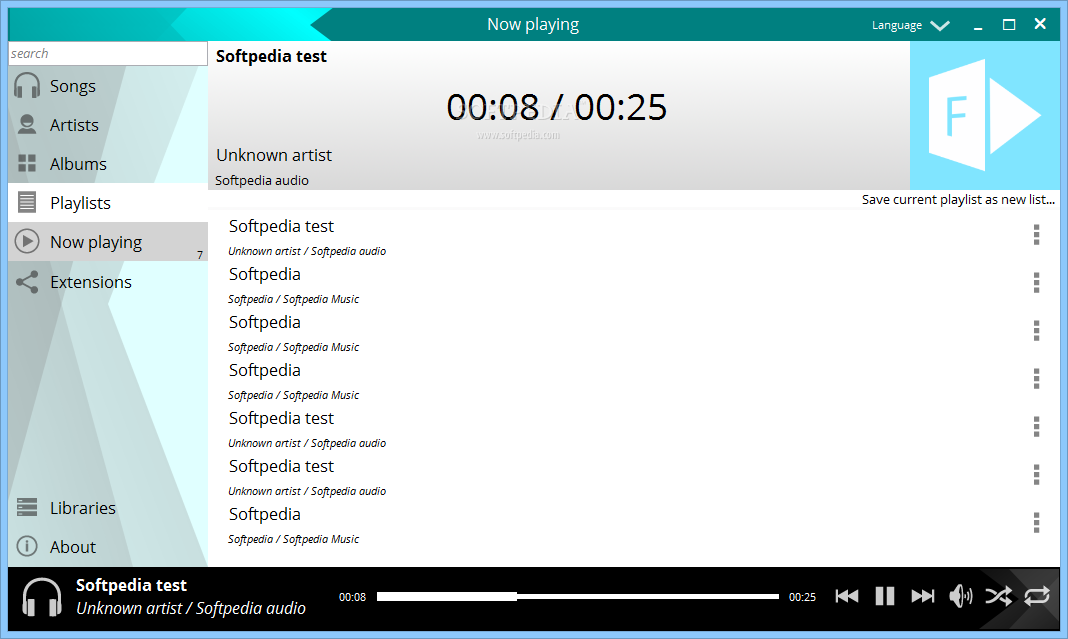
Task: Click Softpedia audio album name in header
Action: coord(262,181)
